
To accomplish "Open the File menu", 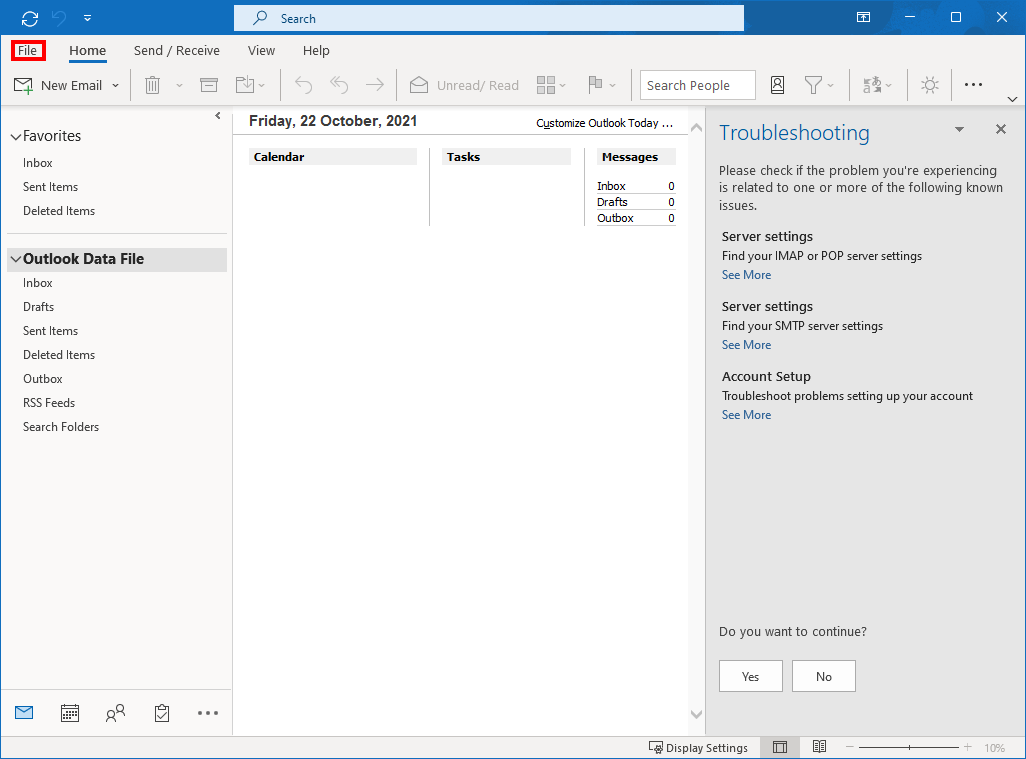I will click(x=27, y=51).
